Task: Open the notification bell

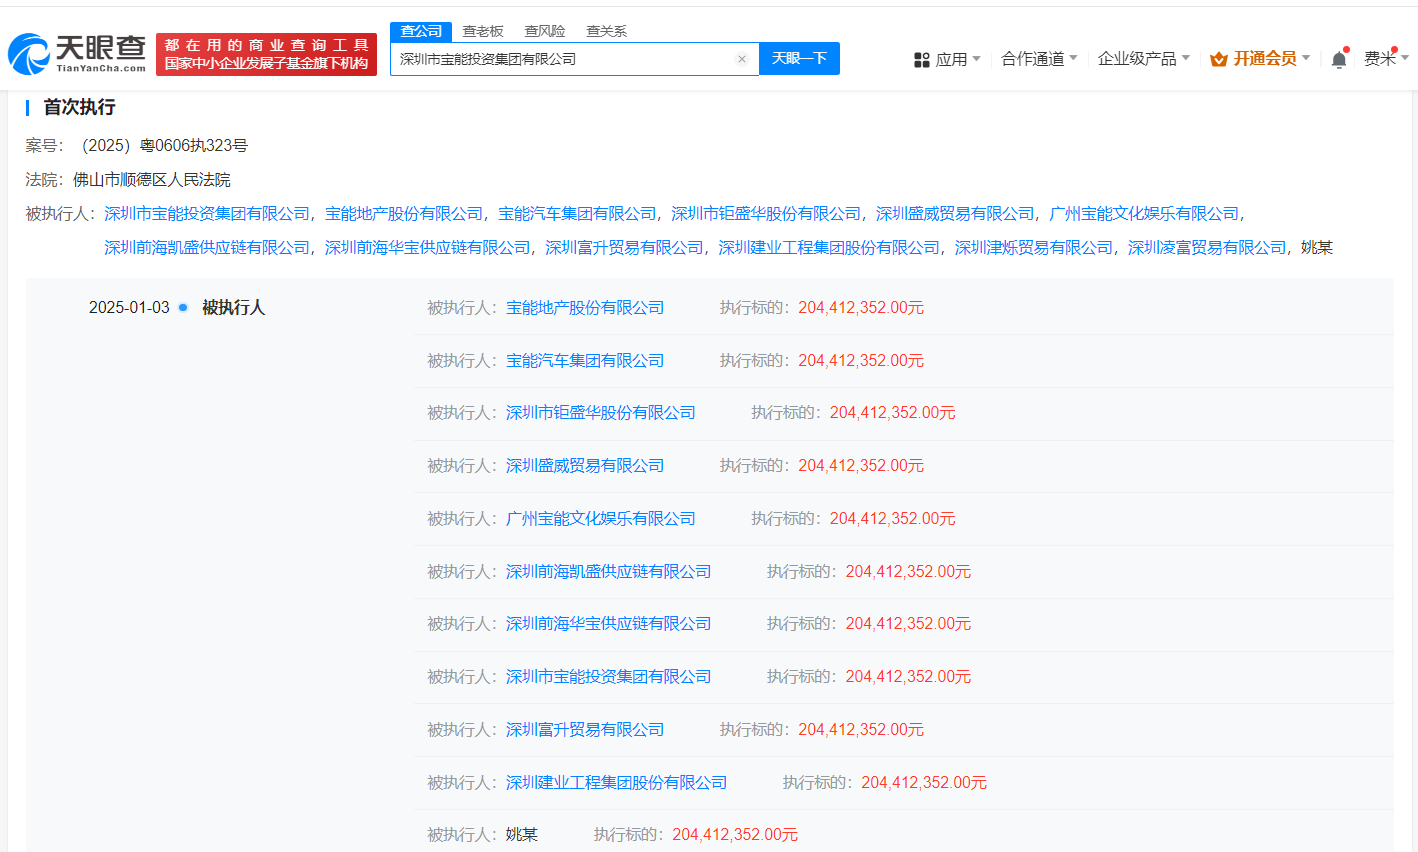Action: [1339, 59]
